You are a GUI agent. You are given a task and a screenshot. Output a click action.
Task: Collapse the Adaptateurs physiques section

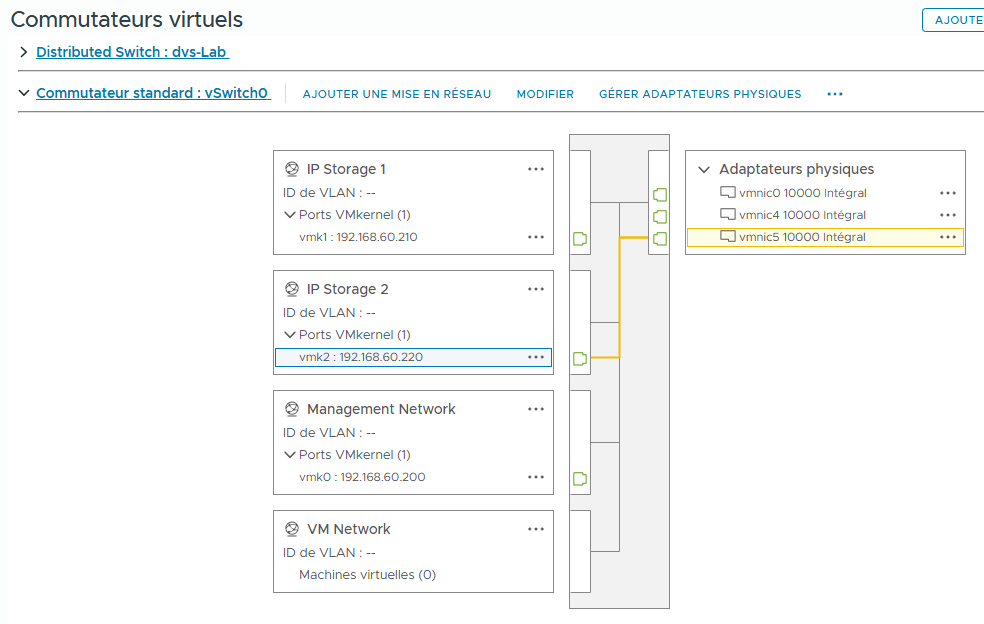pos(705,169)
